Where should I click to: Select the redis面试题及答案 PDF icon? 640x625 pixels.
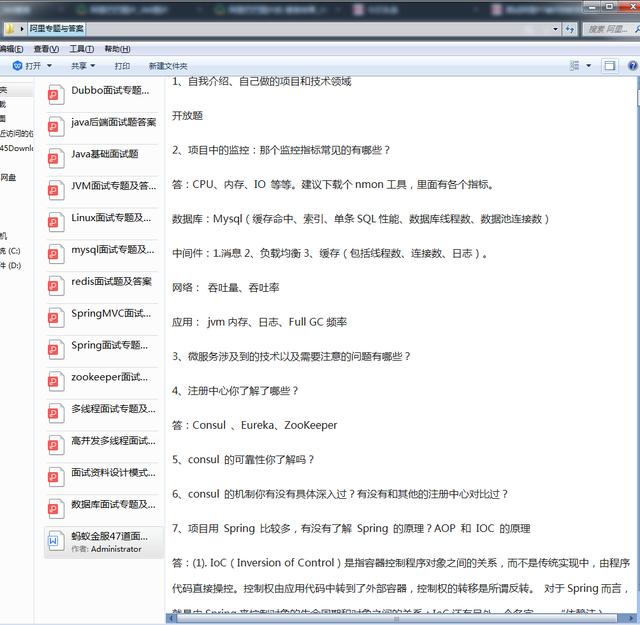click(x=55, y=286)
